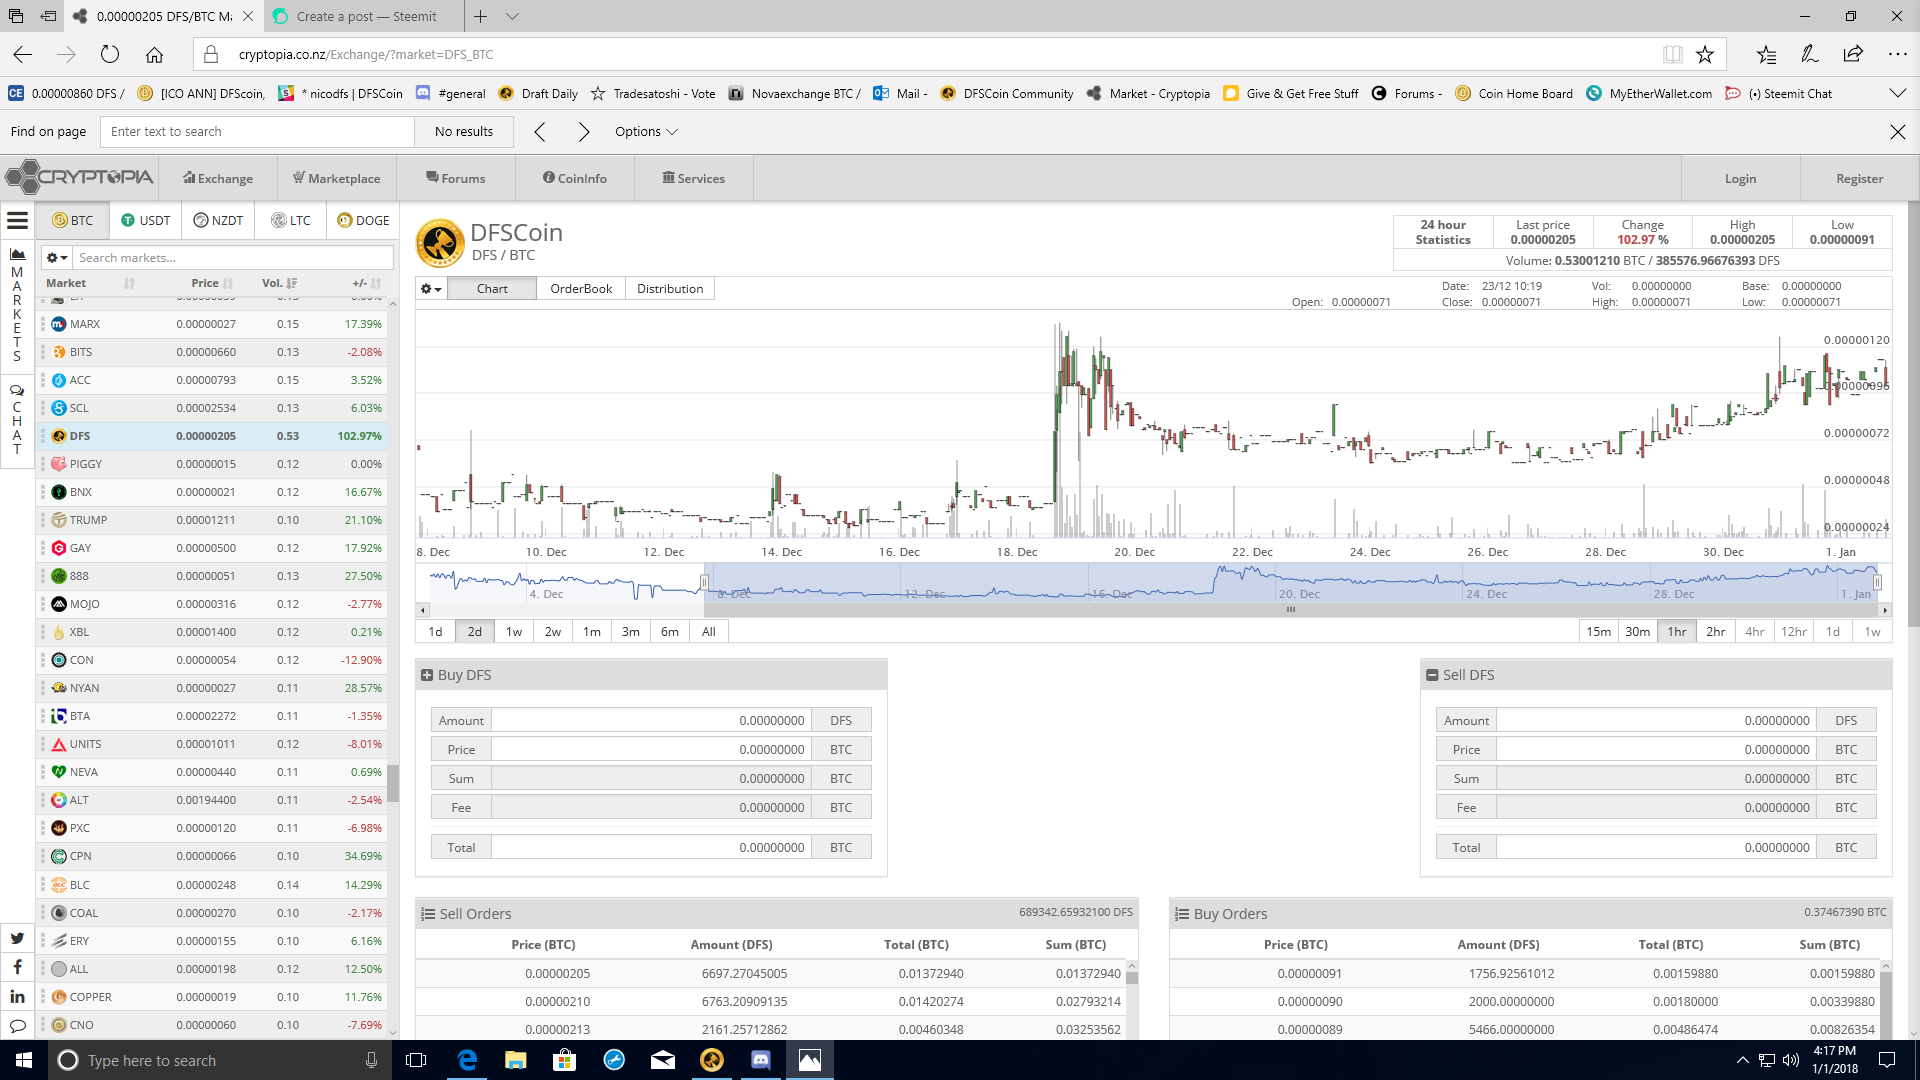Click the browser Share icon
Image resolution: width=1920 pixels, height=1080 pixels.
point(1853,54)
